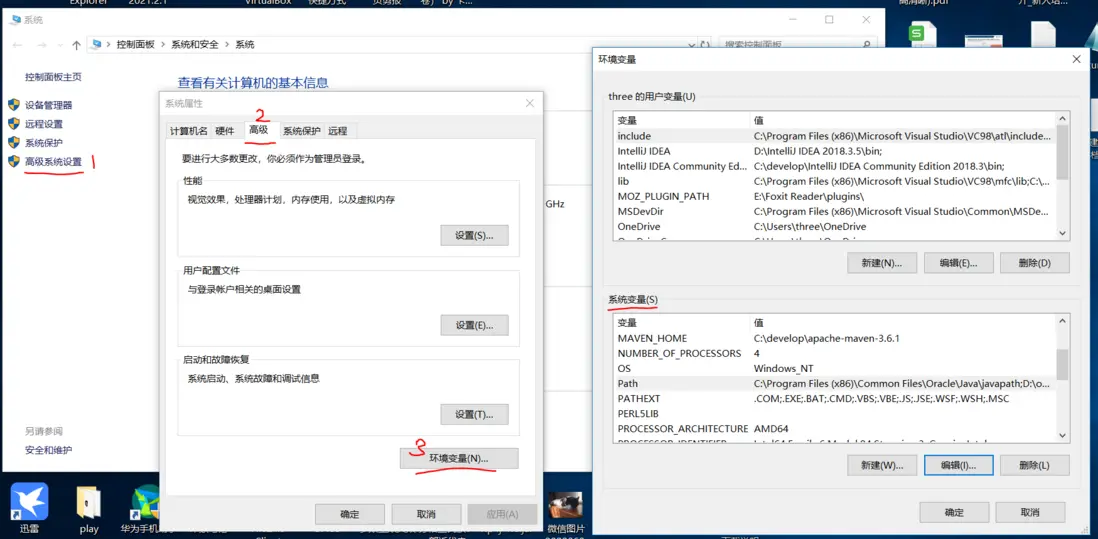Open 高级系统设置 link
This screenshot has width=1098, height=539.
pyautogui.click(x=53, y=162)
